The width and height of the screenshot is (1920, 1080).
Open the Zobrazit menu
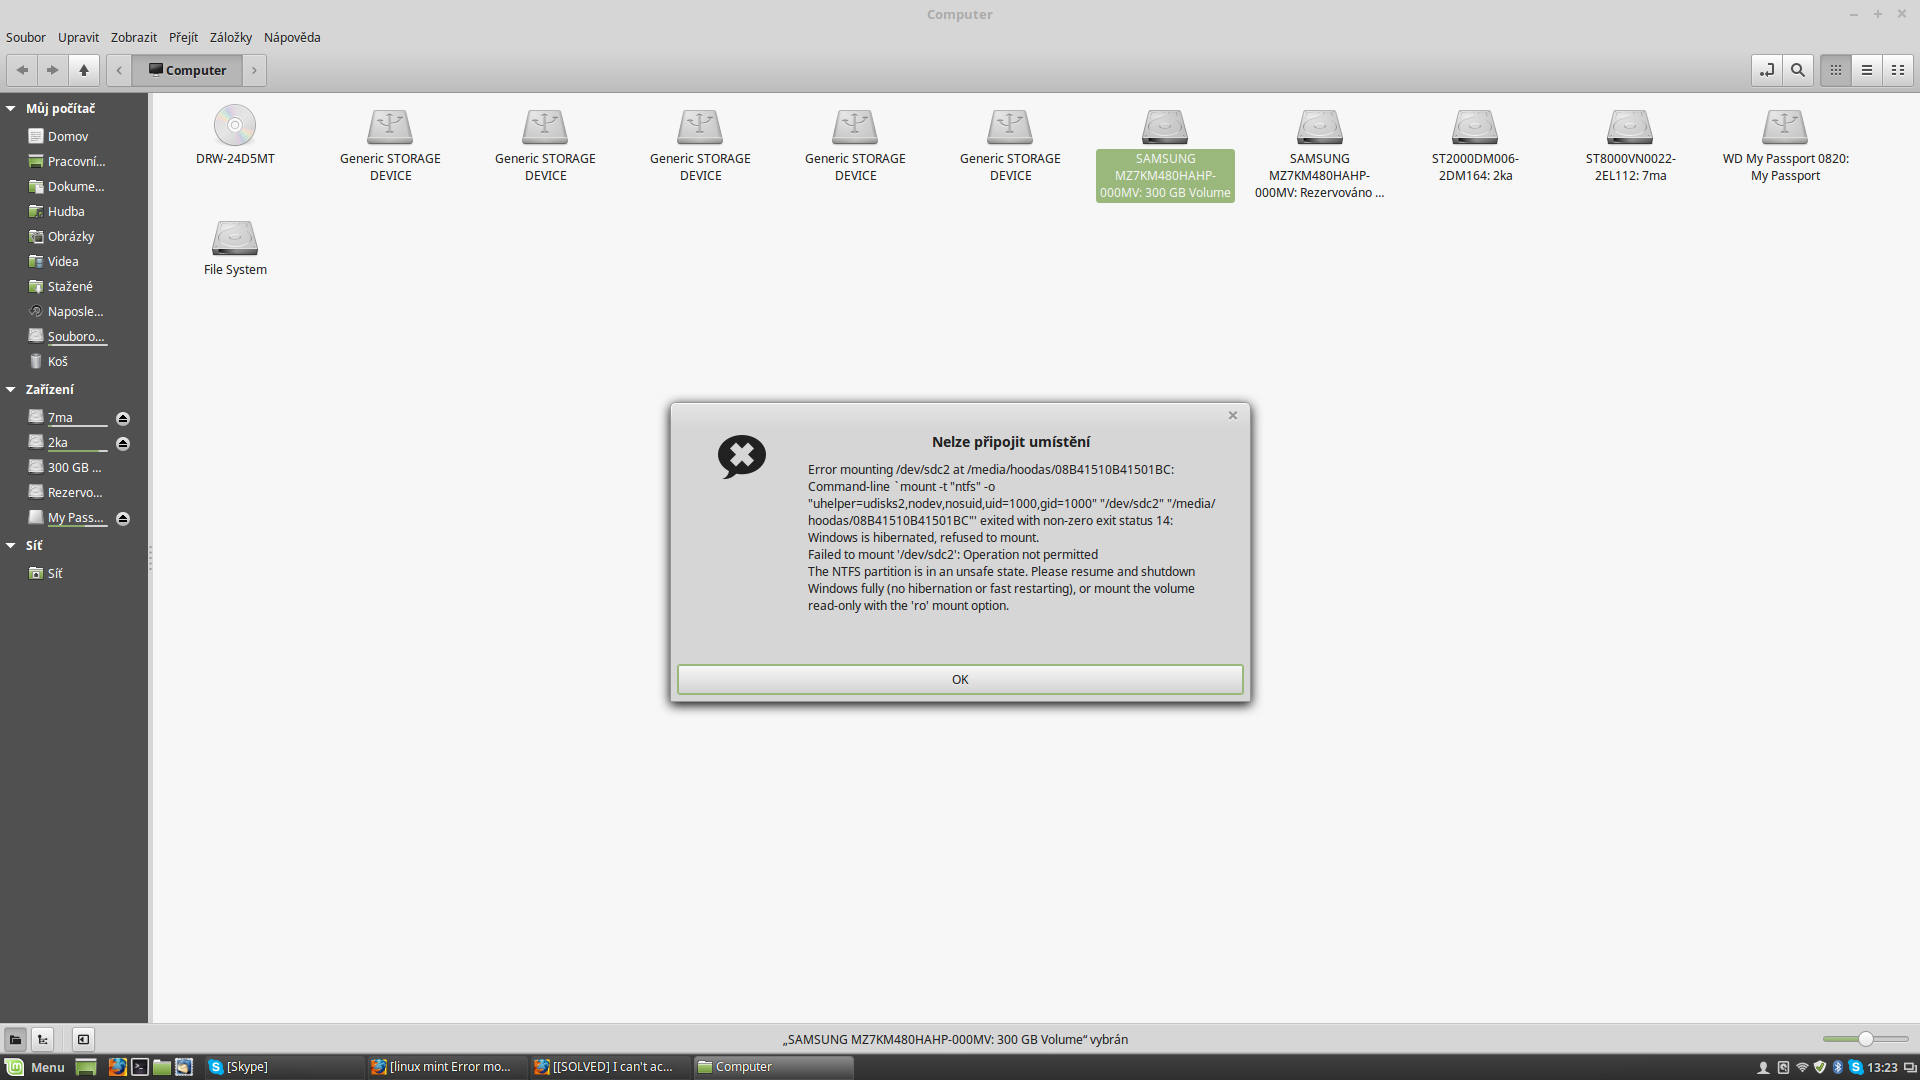pos(134,37)
